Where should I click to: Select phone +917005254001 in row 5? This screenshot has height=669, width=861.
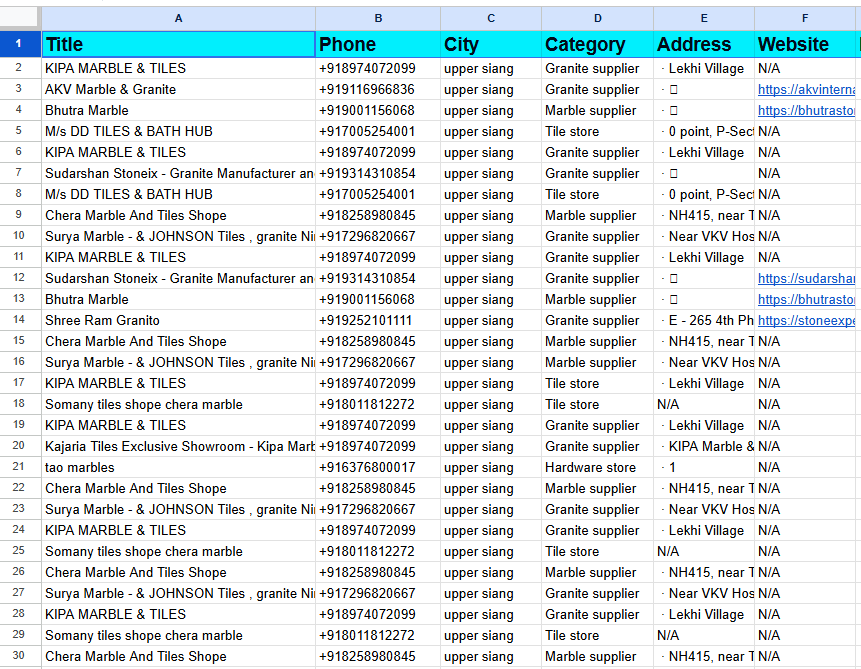click(378, 131)
